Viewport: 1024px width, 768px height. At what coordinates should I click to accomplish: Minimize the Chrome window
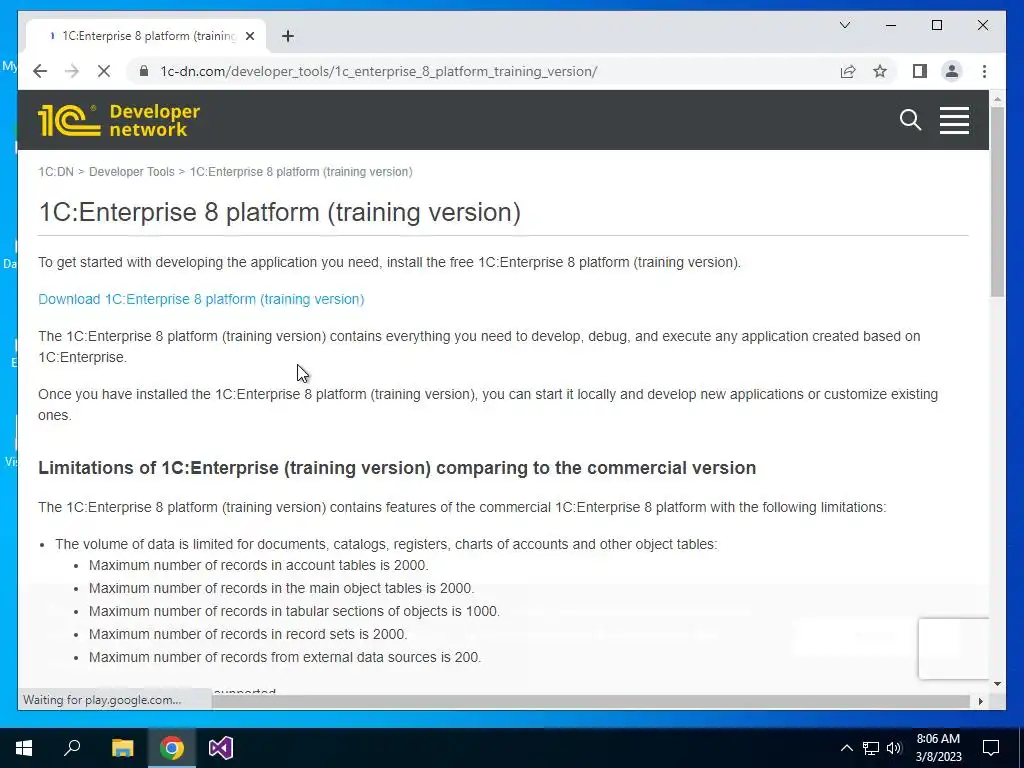click(x=891, y=25)
